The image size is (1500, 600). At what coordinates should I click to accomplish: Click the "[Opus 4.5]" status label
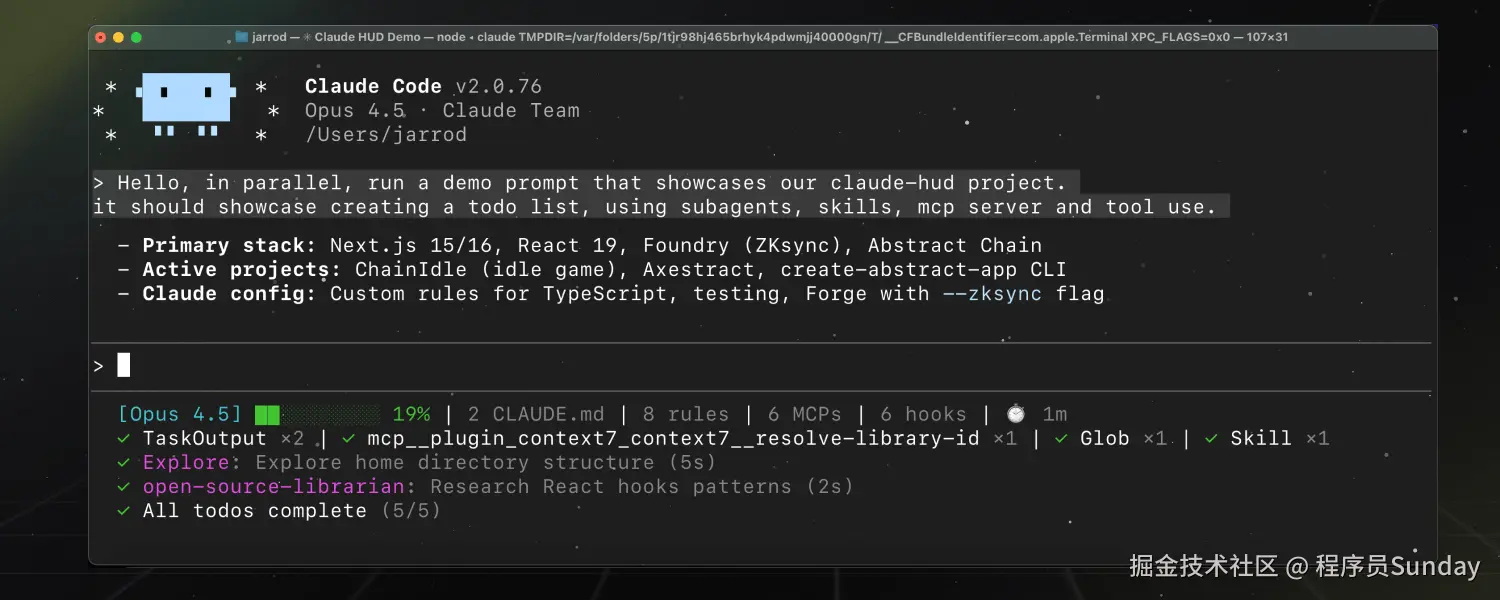click(180, 414)
